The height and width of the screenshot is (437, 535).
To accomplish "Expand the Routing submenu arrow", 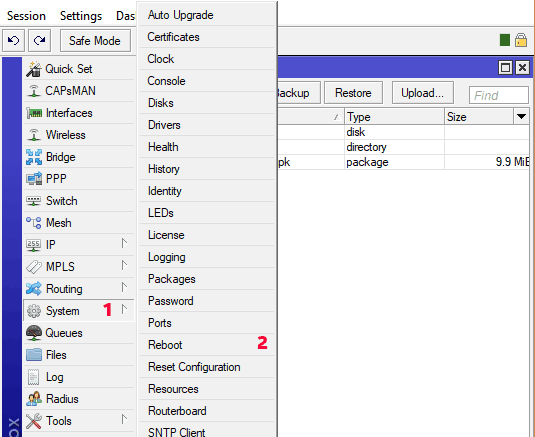I will (124, 288).
